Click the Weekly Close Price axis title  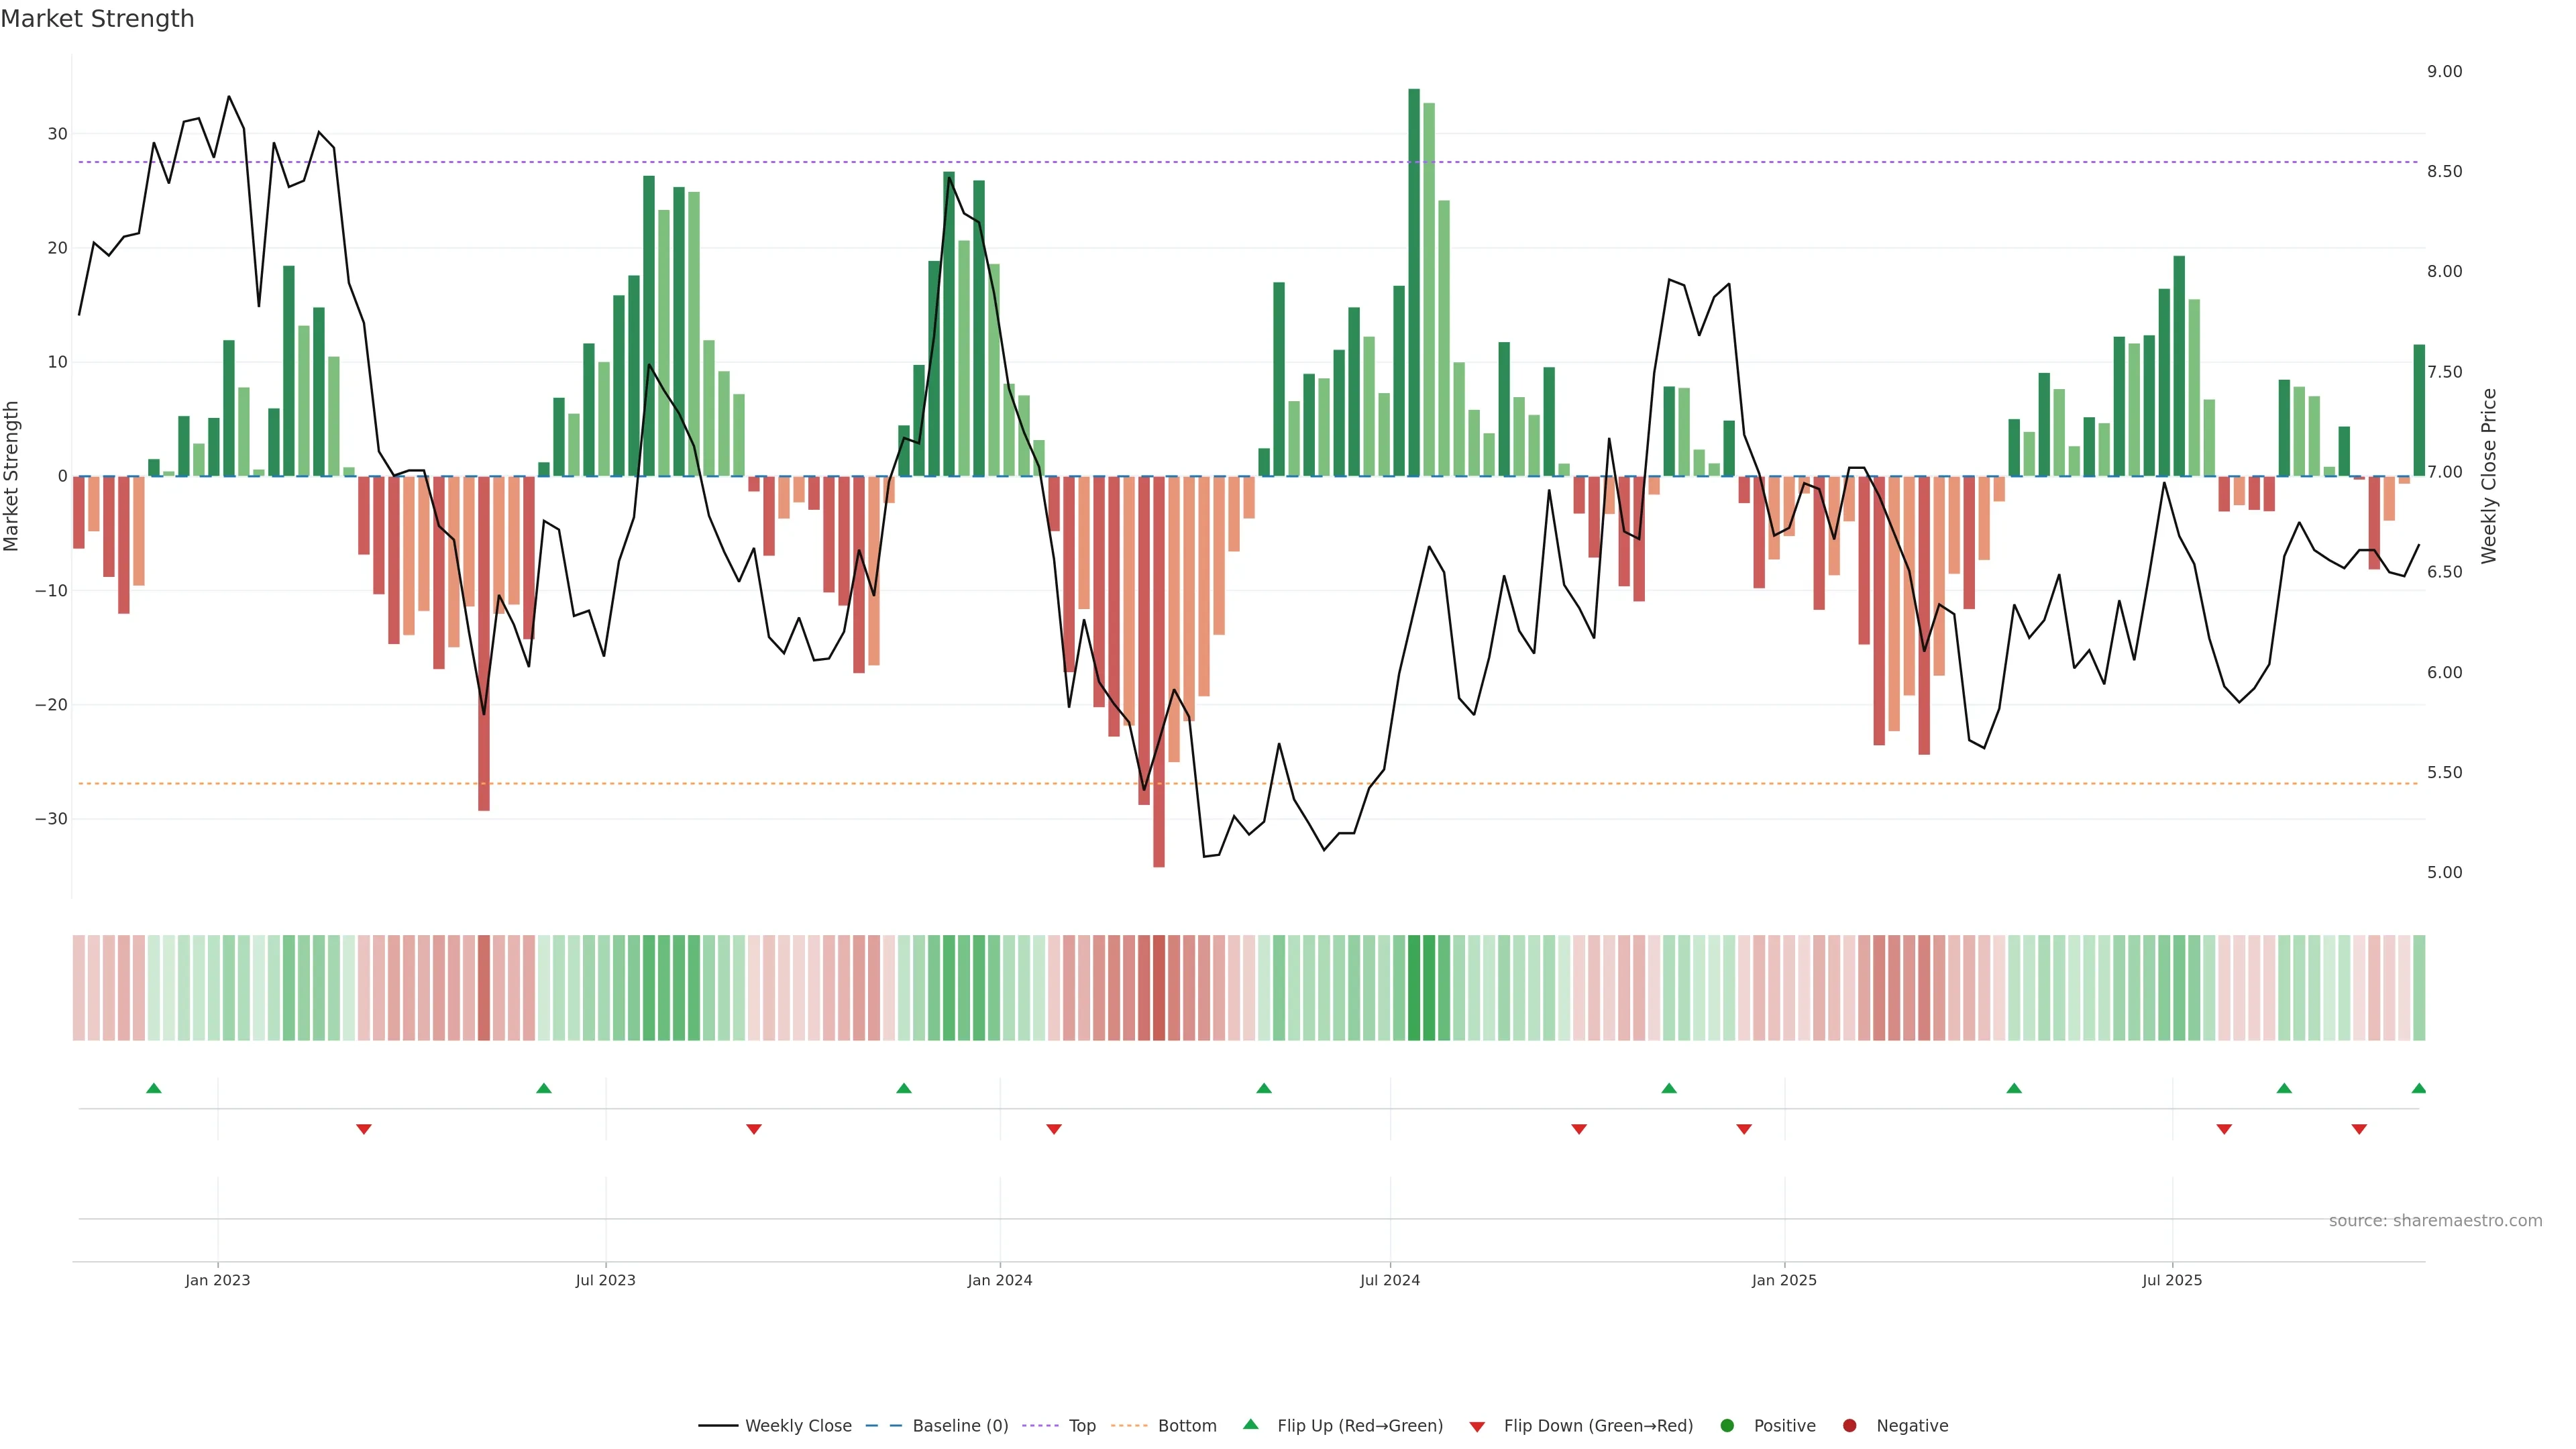tap(2489, 476)
